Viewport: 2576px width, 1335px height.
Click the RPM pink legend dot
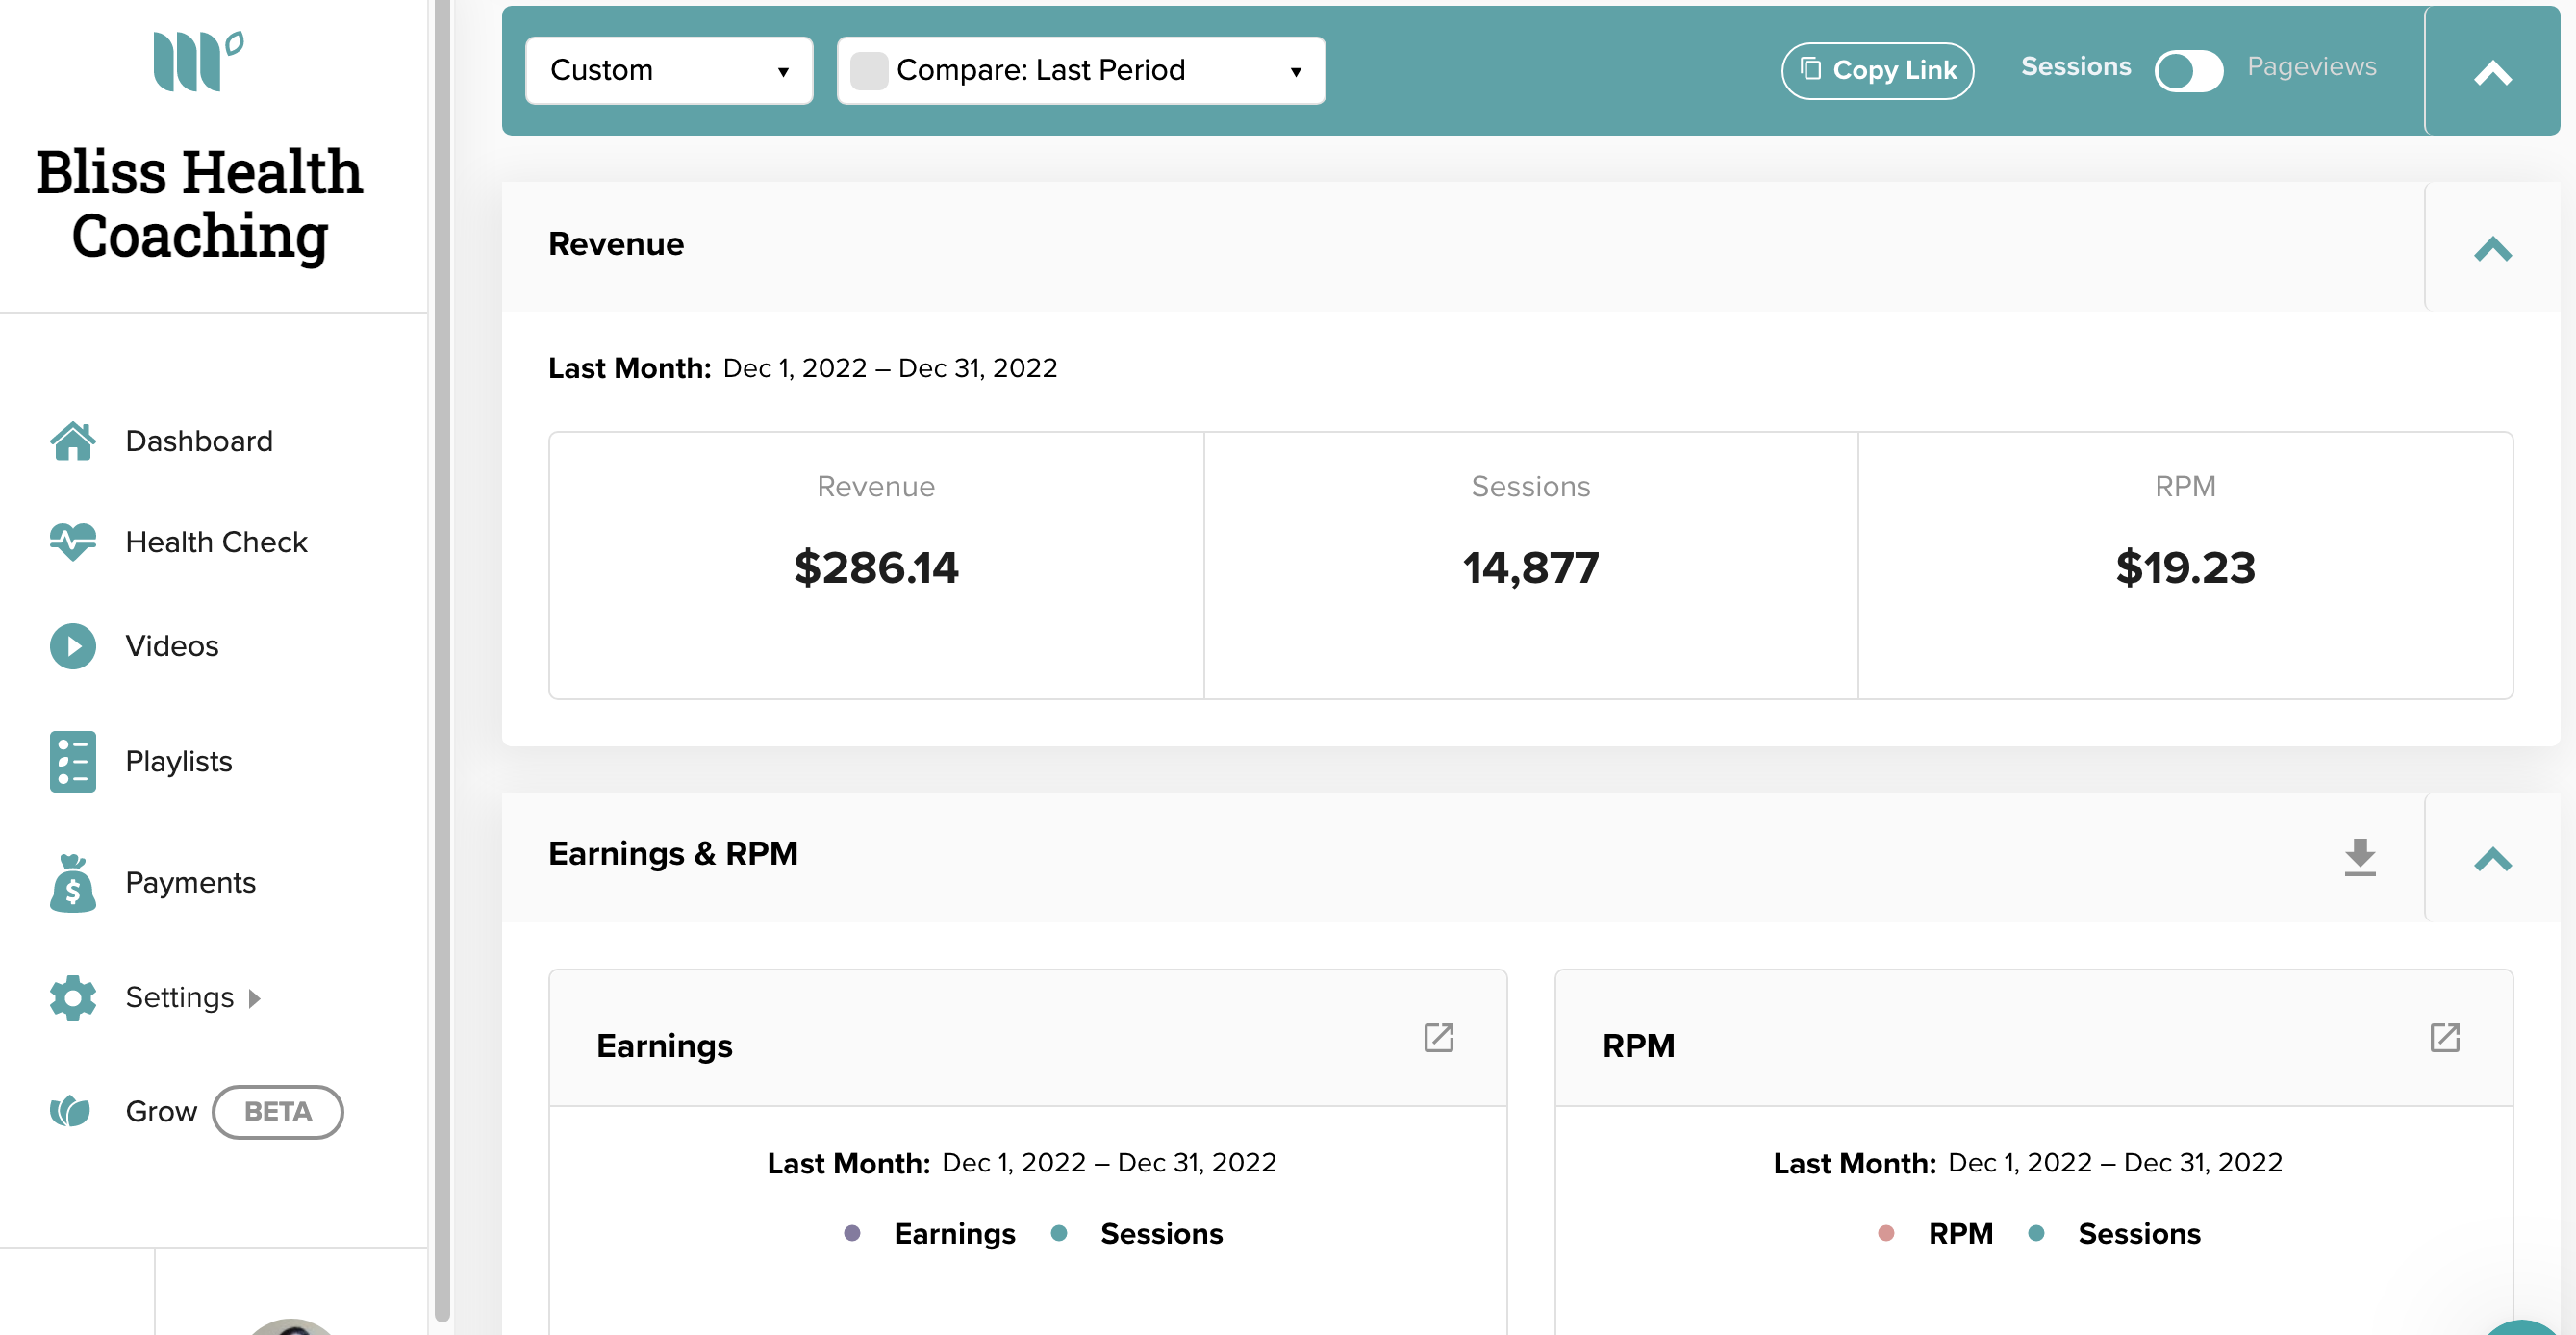(x=1886, y=1233)
